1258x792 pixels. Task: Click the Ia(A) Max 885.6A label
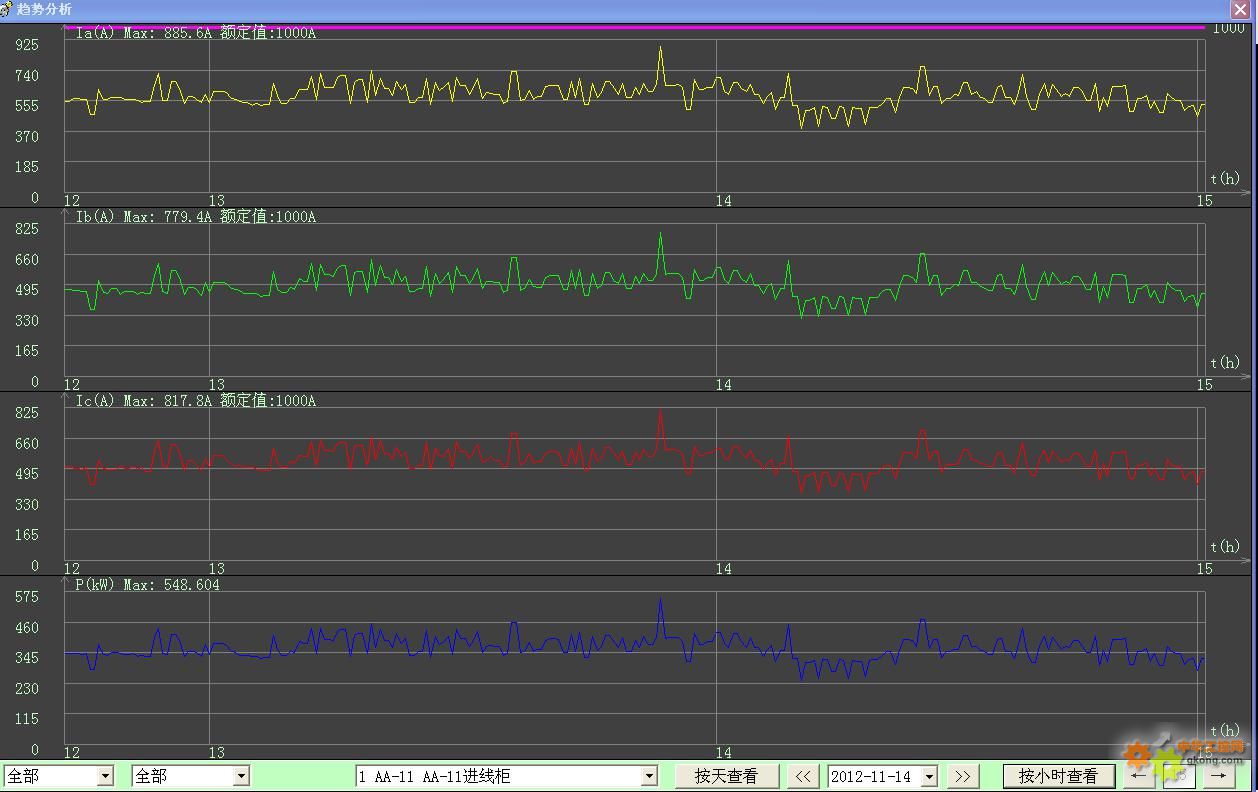point(195,33)
